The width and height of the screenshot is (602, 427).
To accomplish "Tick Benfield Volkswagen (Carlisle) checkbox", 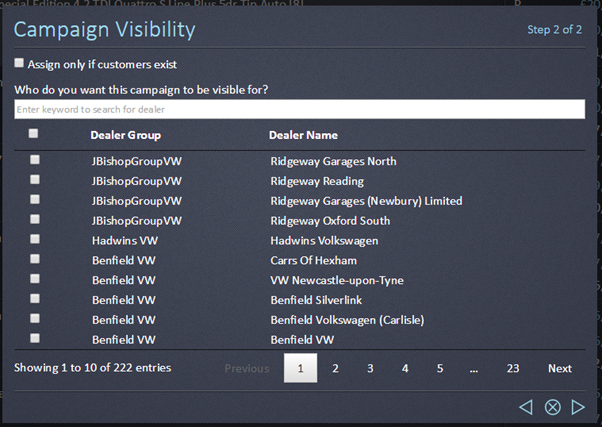I will click(35, 318).
